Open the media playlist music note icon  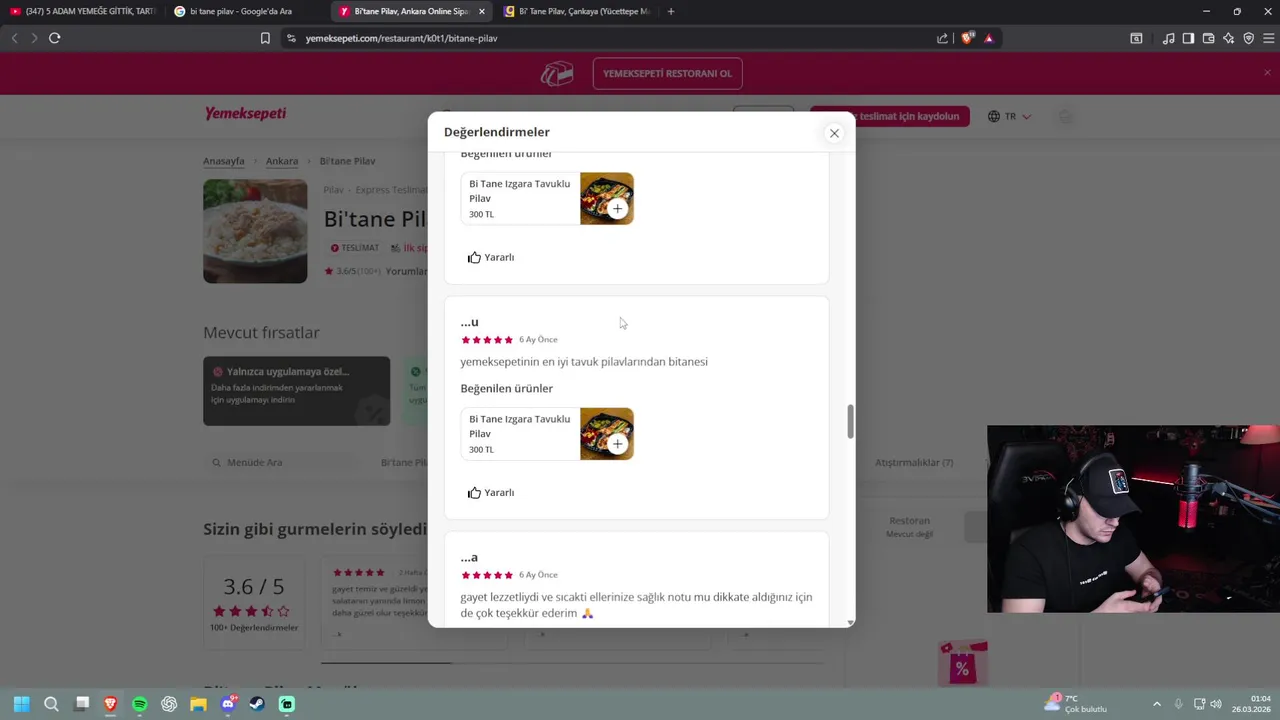tap(1169, 38)
